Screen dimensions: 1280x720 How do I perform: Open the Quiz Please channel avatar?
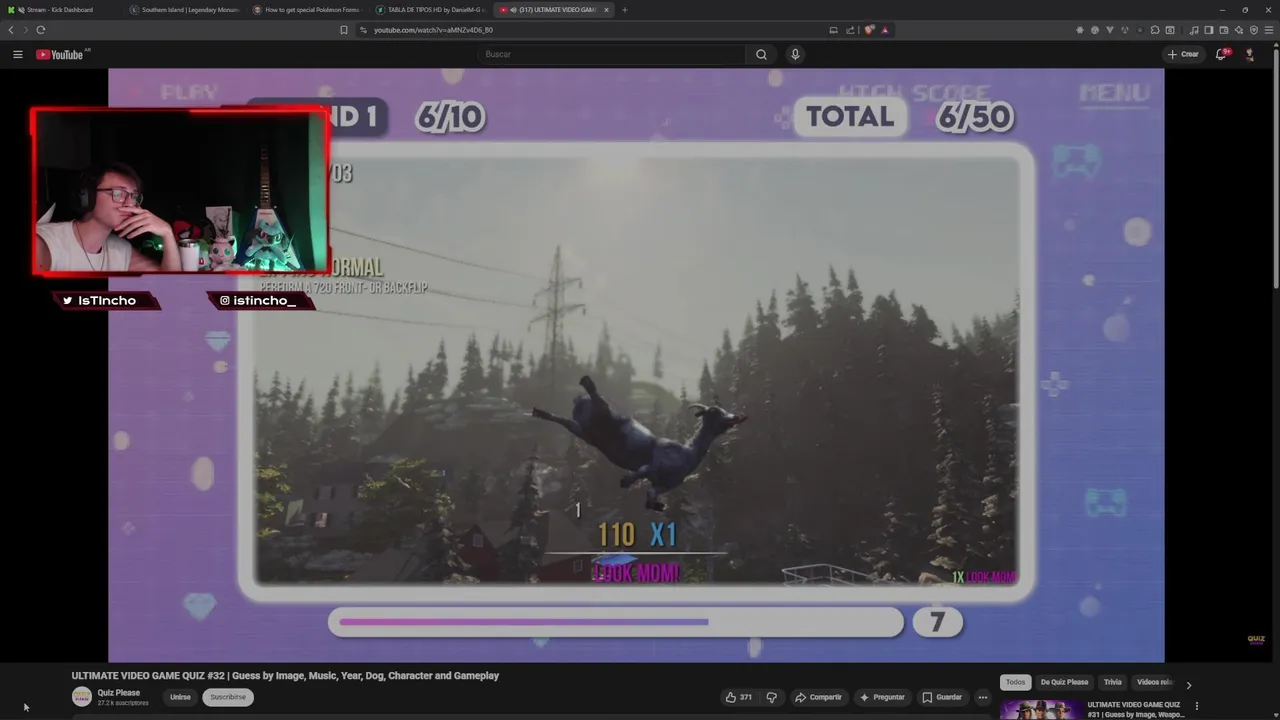pyautogui.click(x=82, y=697)
